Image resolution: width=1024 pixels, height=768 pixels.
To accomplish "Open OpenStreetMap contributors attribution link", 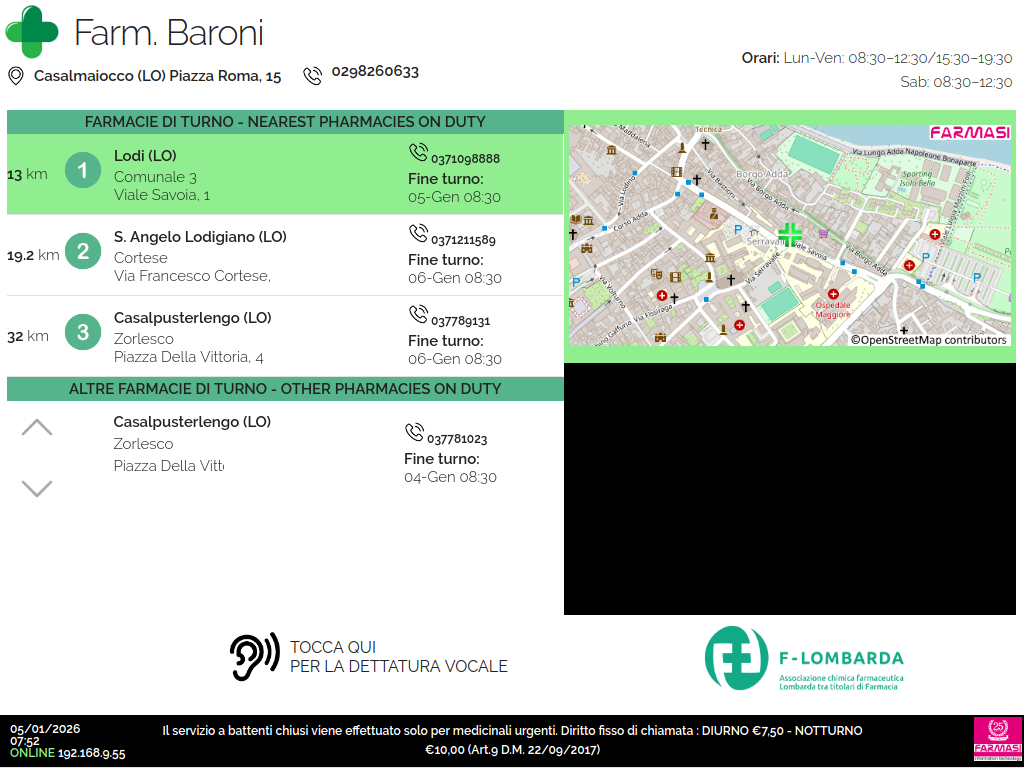I will click(x=928, y=340).
